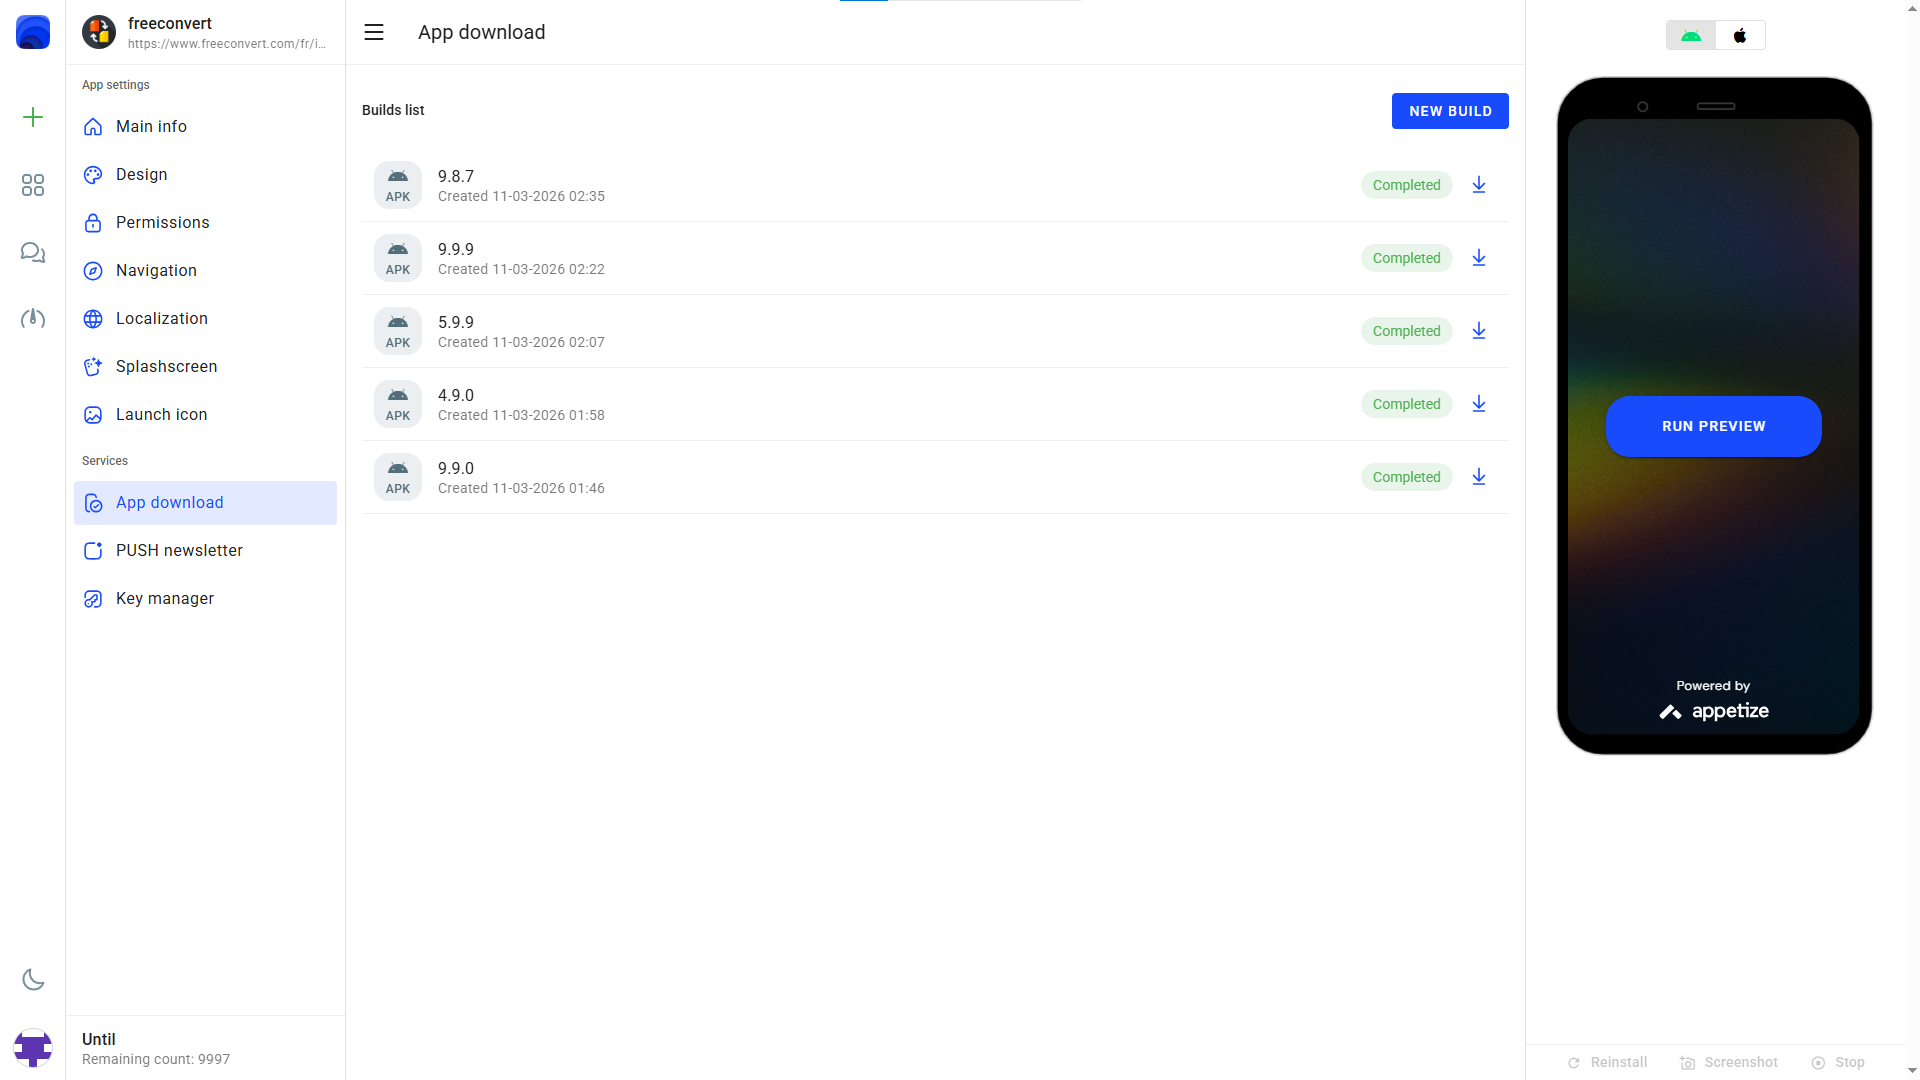The width and height of the screenshot is (1920, 1080).
Task: Download the 9.8.7 APK build
Action: pyautogui.click(x=1479, y=185)
